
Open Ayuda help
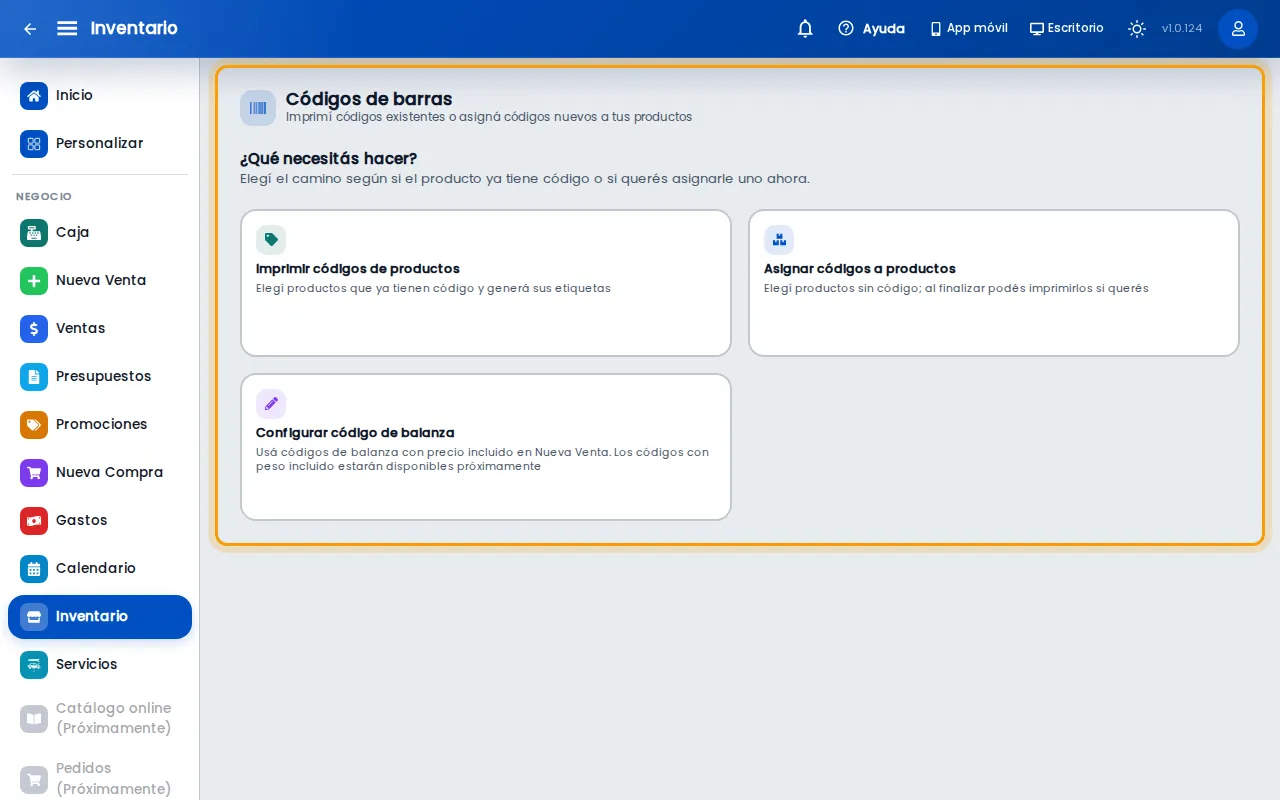tap(871, 28)
